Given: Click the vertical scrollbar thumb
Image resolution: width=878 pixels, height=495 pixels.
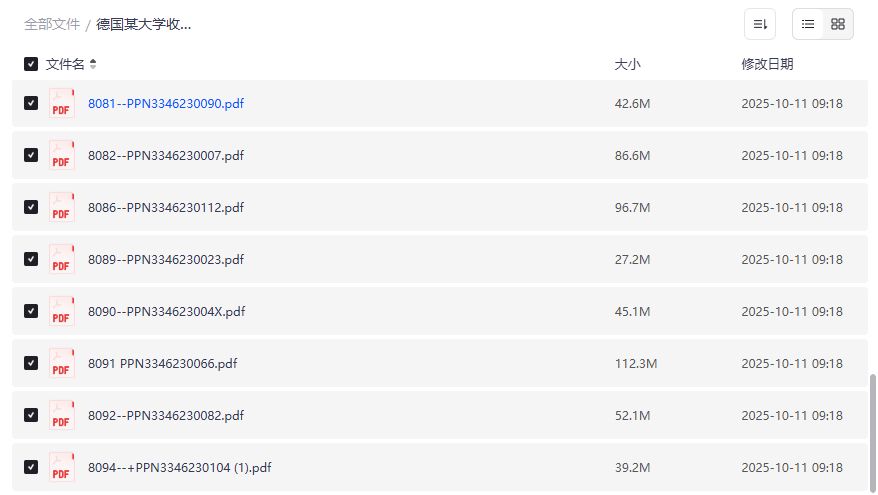Looking at the screenshot, I should click(x=872, y=432).
